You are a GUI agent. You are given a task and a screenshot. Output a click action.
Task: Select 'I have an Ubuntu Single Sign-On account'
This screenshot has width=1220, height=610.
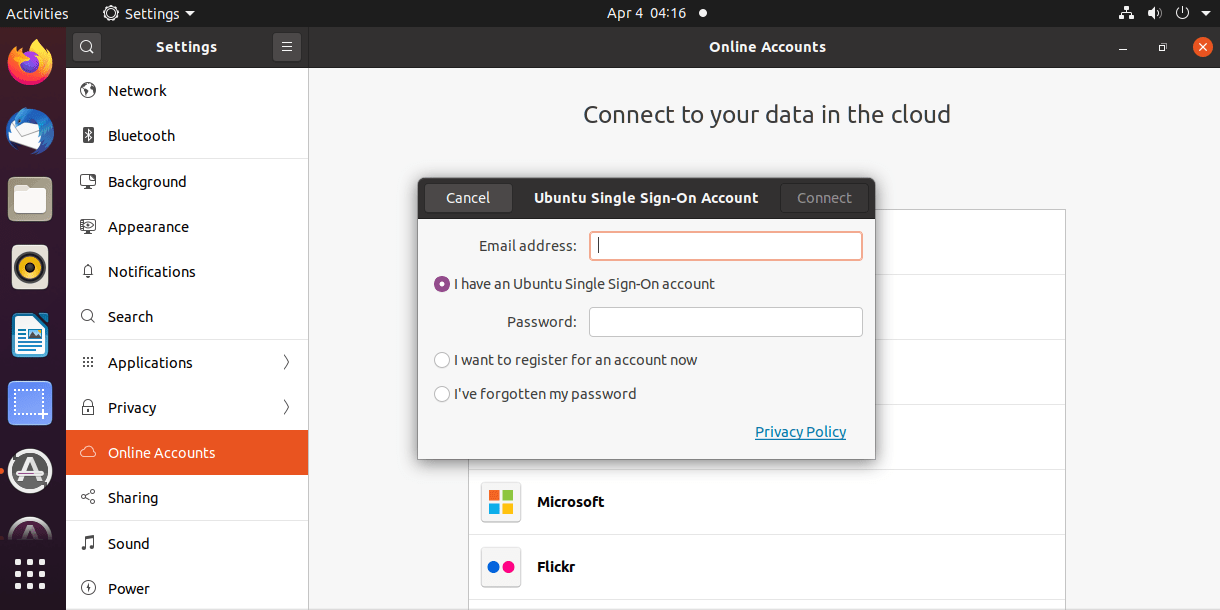442,284
